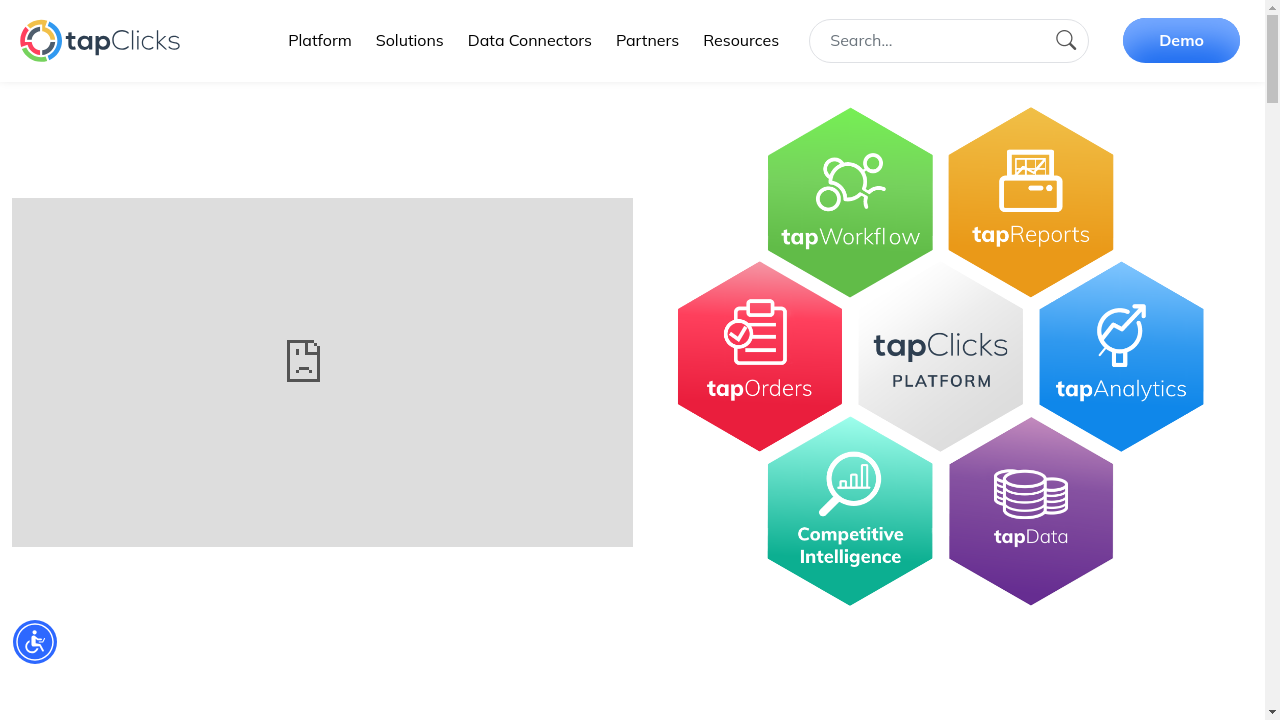Expand the Partners menu
This screenshot has height=720, width=1280.
pos(647,41)
